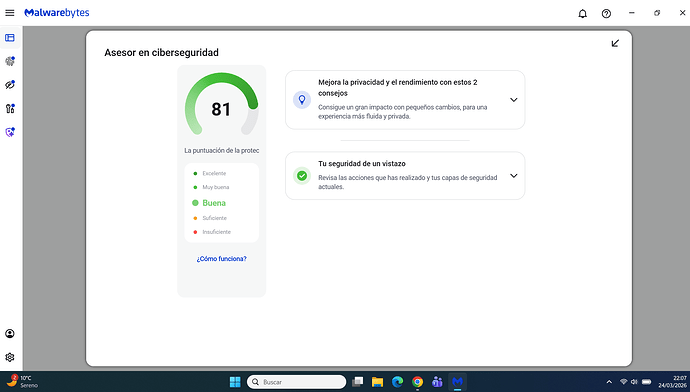Click the La puntuación de la protec text
690x392 pixels.
(221, 150)
